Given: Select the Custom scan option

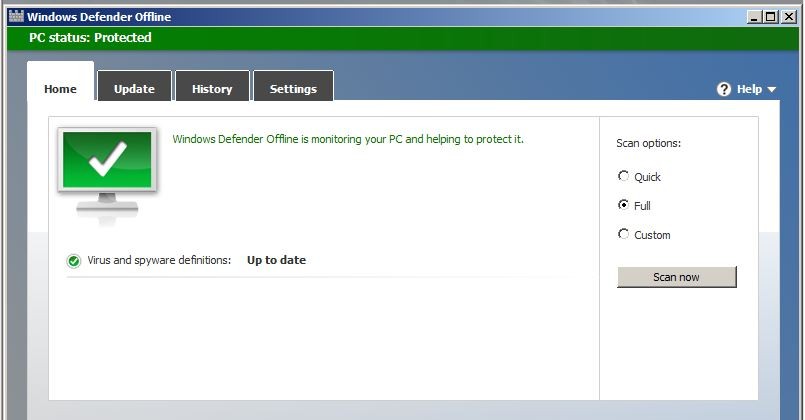Looking at the screenshot, I should (x=623, y=234).
